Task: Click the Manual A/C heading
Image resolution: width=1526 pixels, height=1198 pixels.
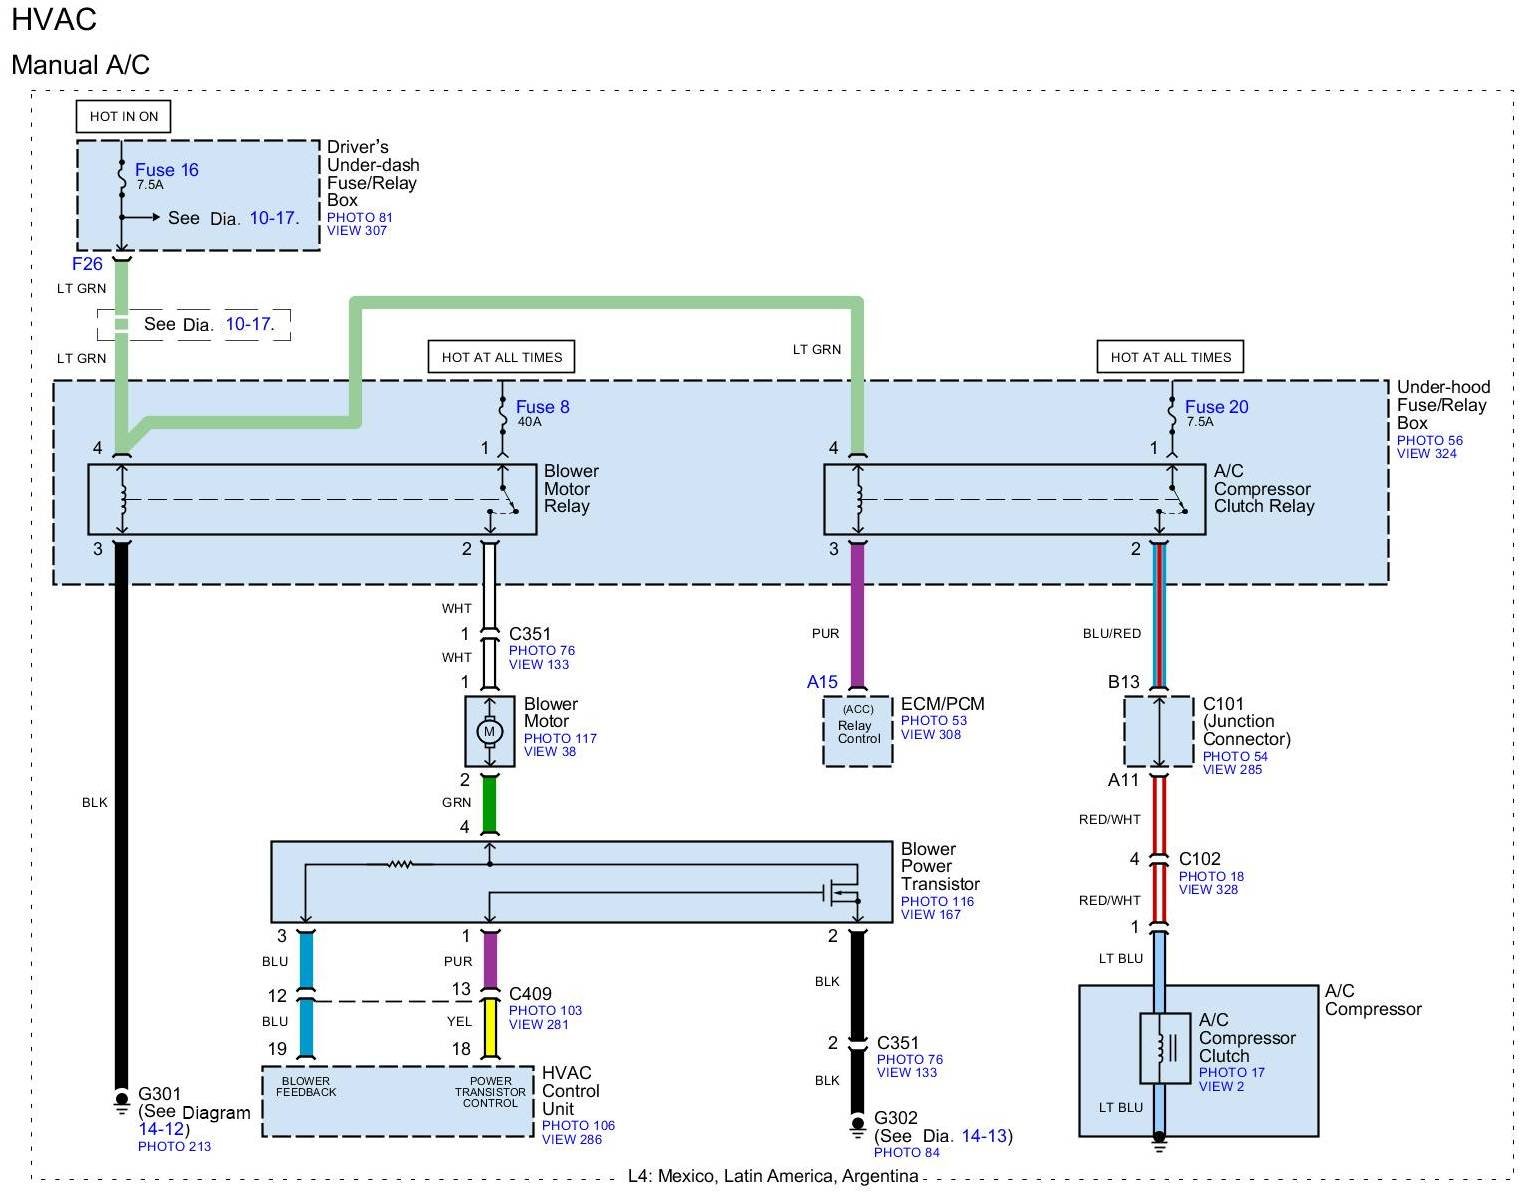Action: point(80,65)
